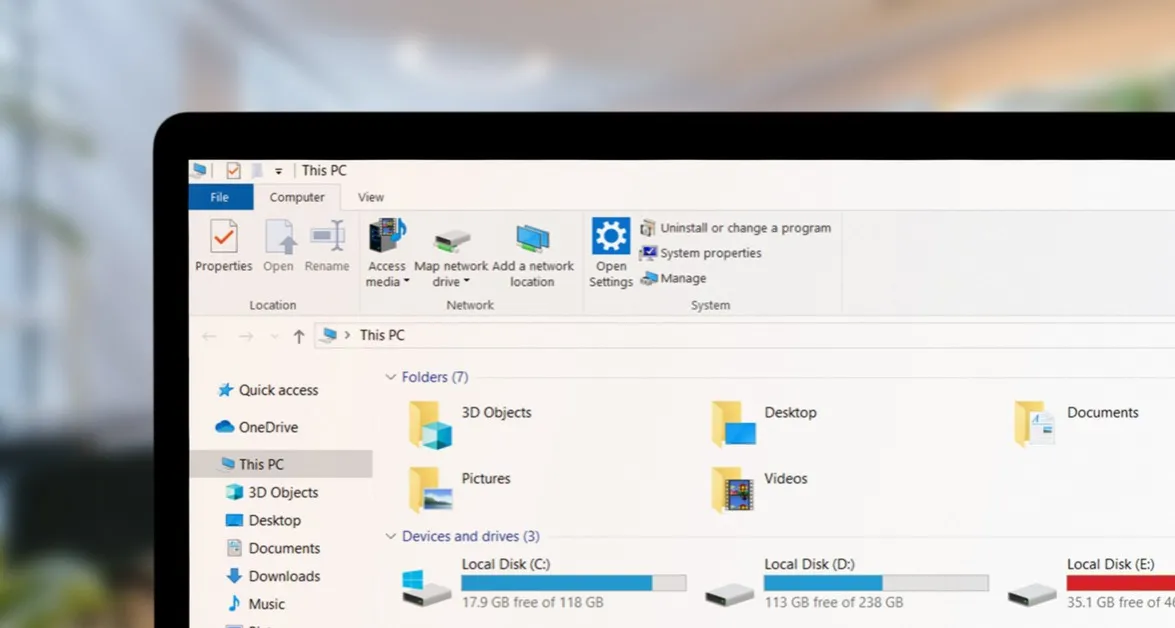The image size is (1175, 628).
Task: Open Music in the navigation pane
Action: click(x=256, y=603)
